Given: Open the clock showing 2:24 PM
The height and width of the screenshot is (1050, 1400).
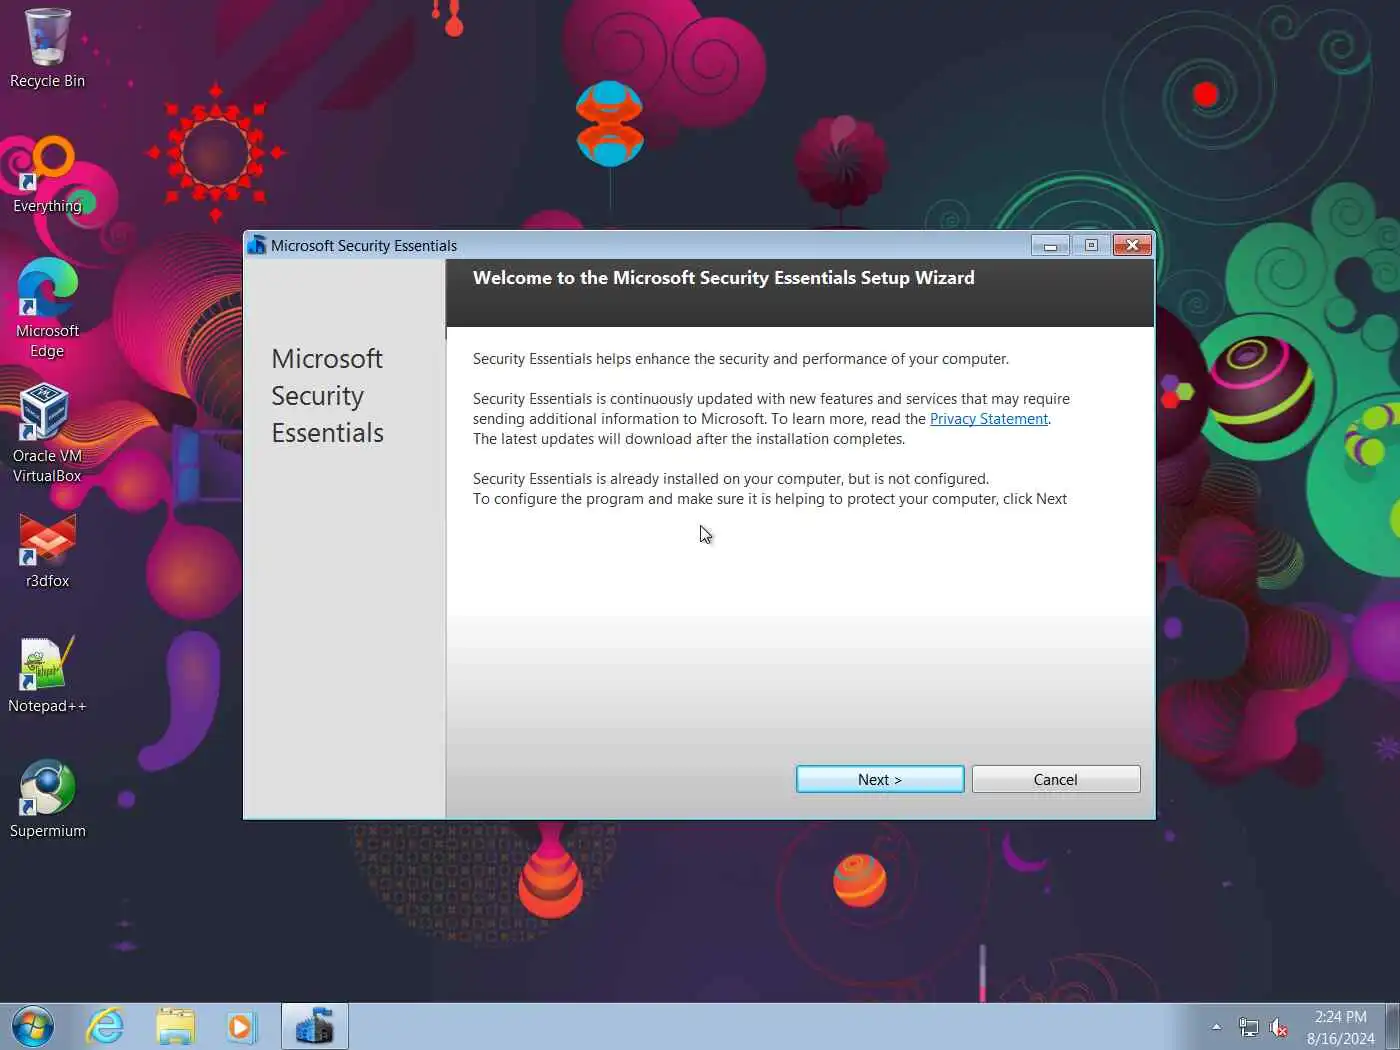Looking at the screenshot, I should 1340,1027.
